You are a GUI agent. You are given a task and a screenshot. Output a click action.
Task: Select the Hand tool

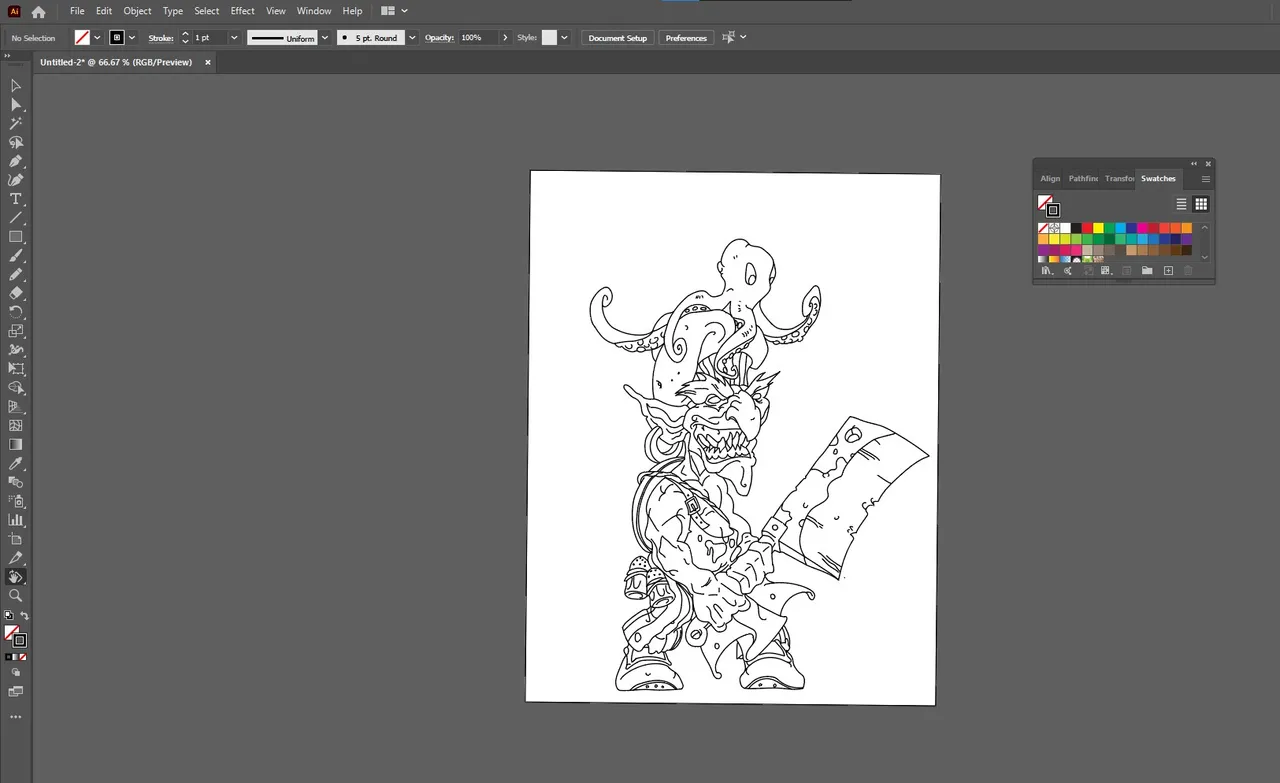tap(16, 577)
